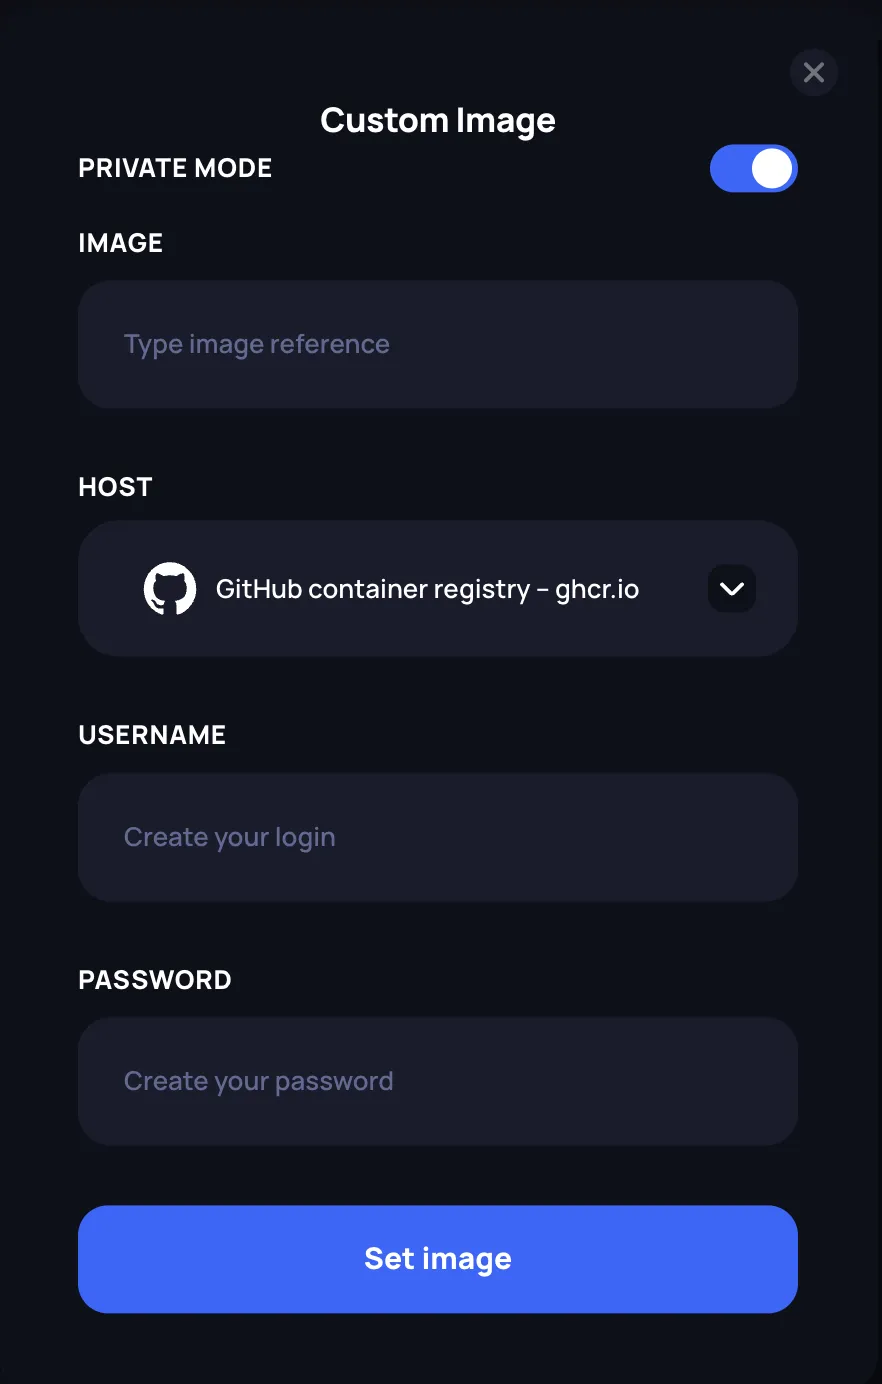Click the USERNAME label
This screenshot has height=1384, width=882.
tap(151, 734)
